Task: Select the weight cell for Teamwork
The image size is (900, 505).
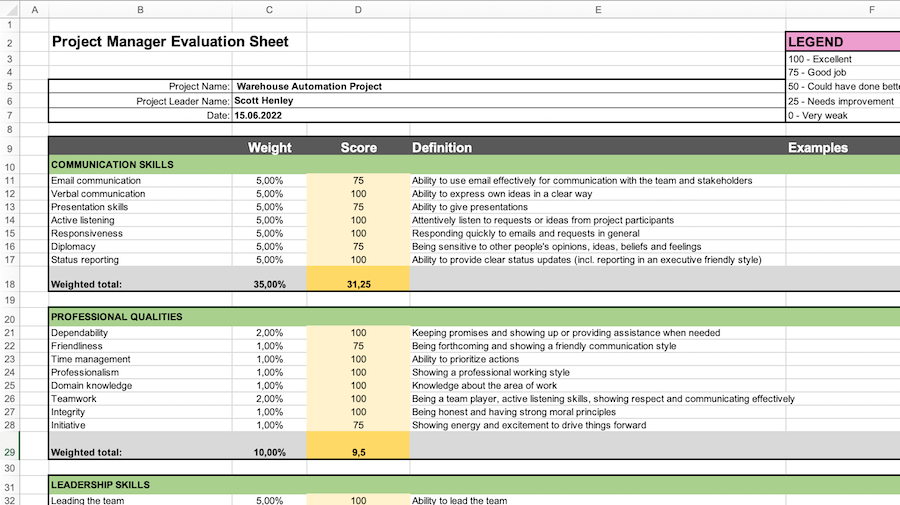Action: [x=269, y=399]
